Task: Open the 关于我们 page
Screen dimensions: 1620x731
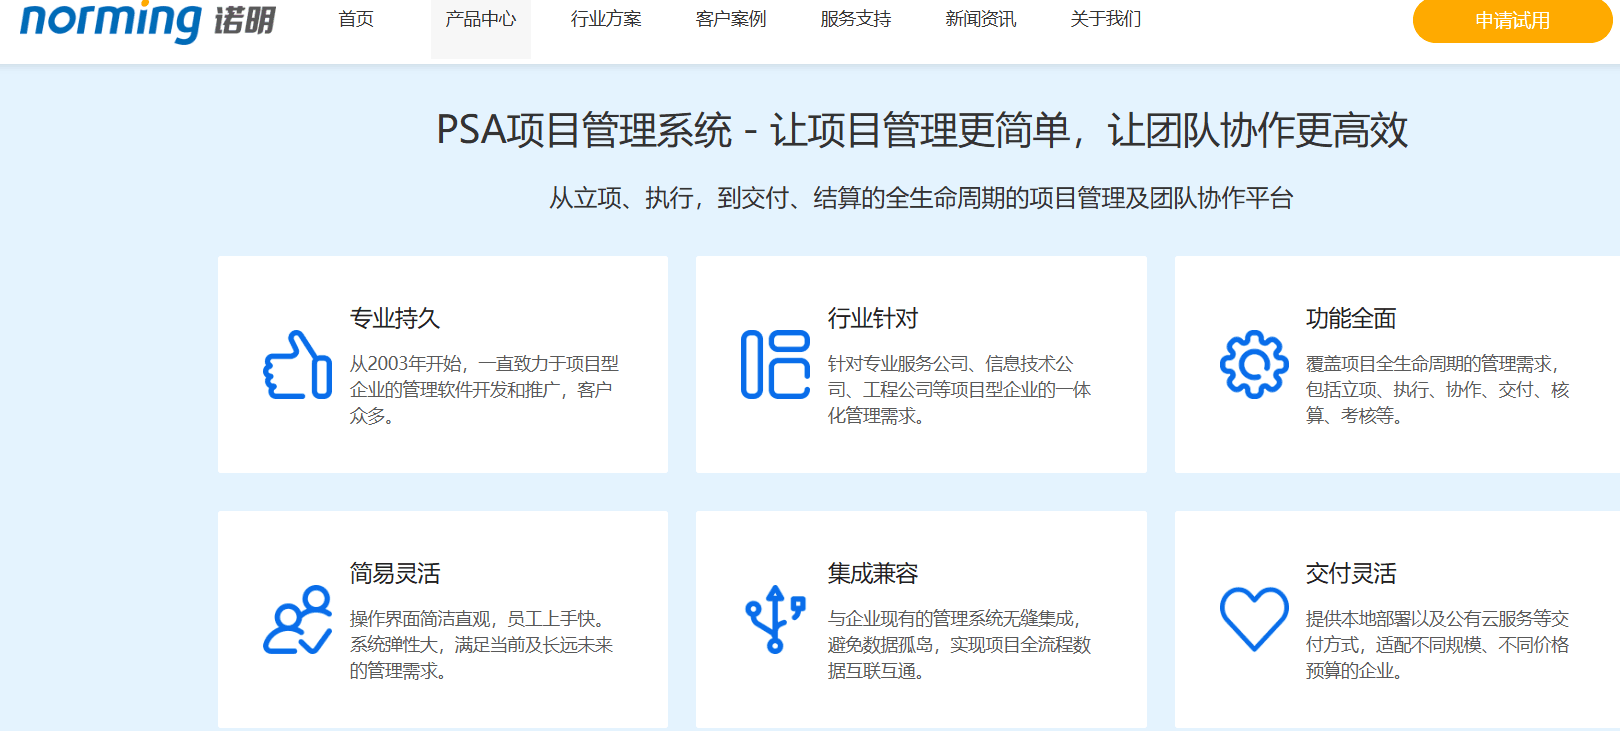Action: [1106, 19]
